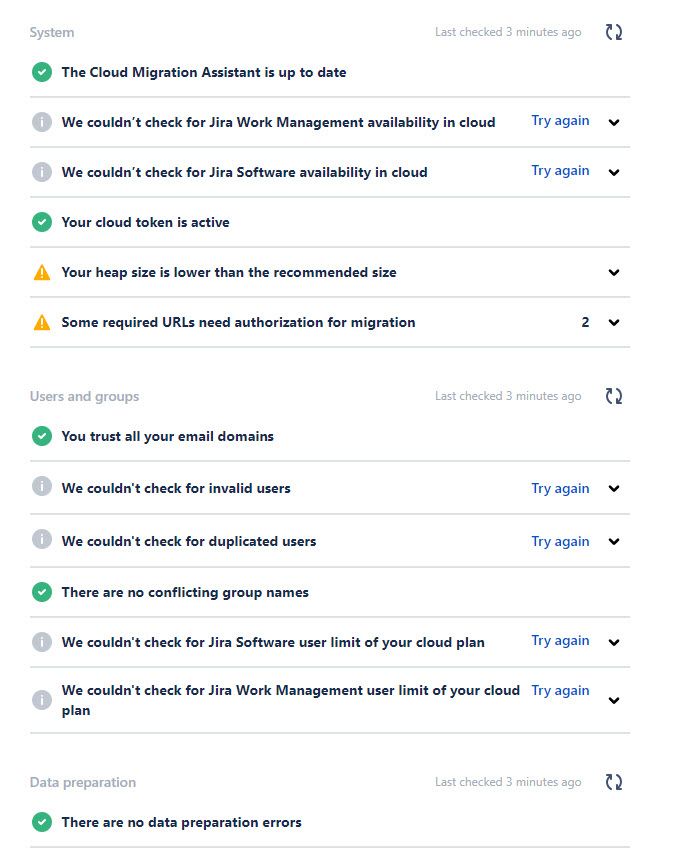Try again for Jira Software availability check
The height and width of the screenshot is (861, 678).
(560, 171)
